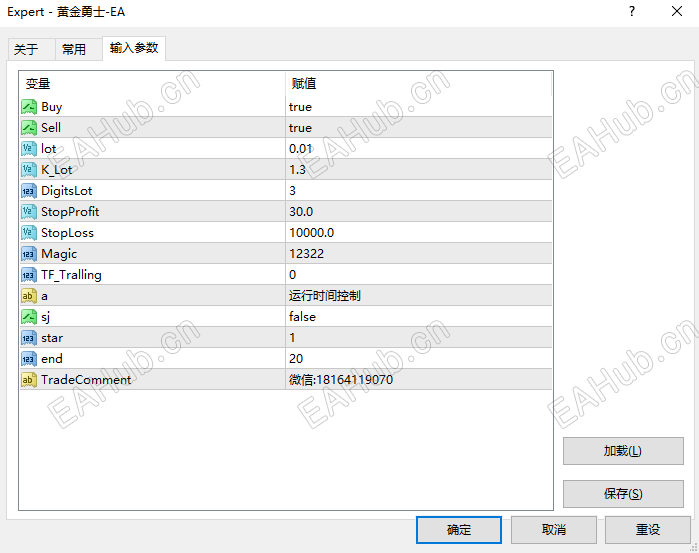Confirm with the 确定 button

[x=459, y=530]
